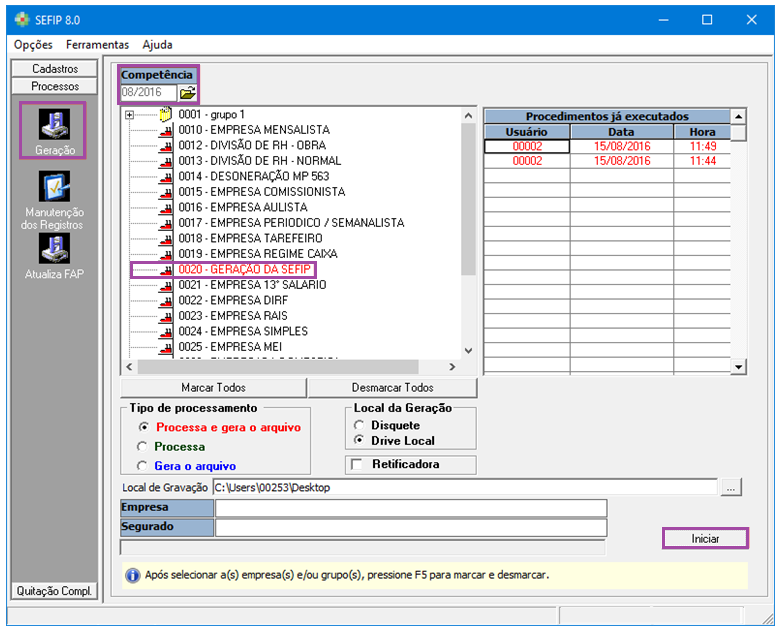Click the 11:49 time cell

pos(702,146)
